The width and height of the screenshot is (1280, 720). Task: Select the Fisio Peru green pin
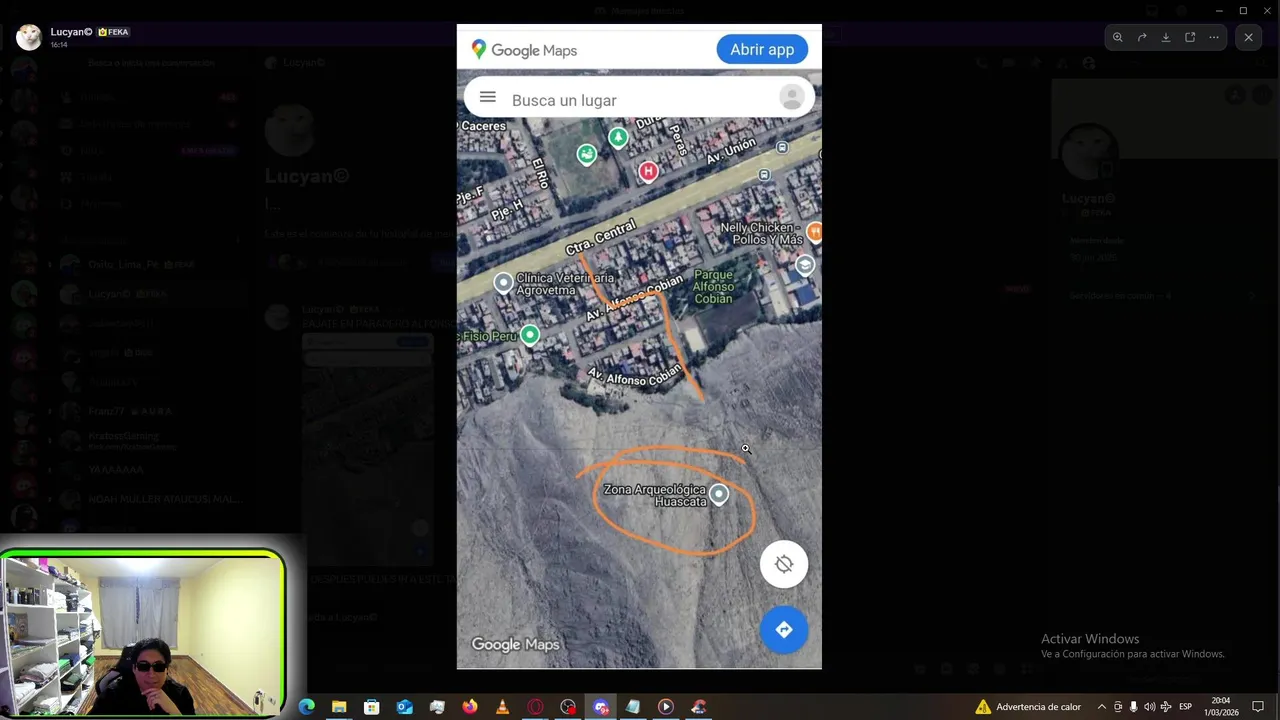pos(530,335)
